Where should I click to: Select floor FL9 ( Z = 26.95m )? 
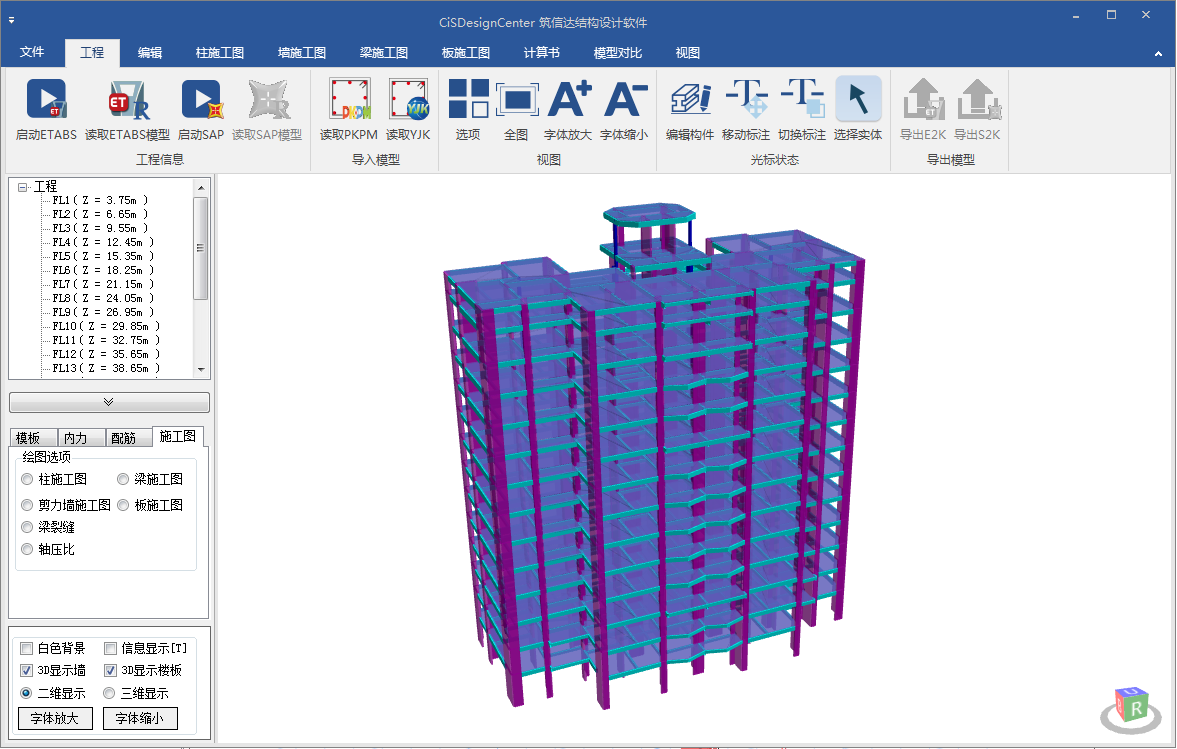click(x=104, y=312)
